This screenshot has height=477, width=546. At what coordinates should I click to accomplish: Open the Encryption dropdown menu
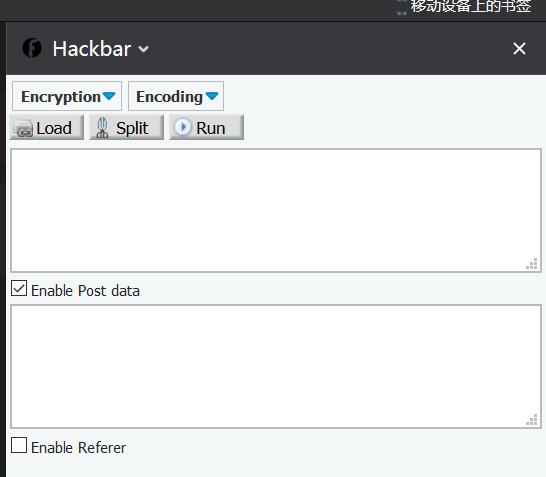tap(67, 96)
